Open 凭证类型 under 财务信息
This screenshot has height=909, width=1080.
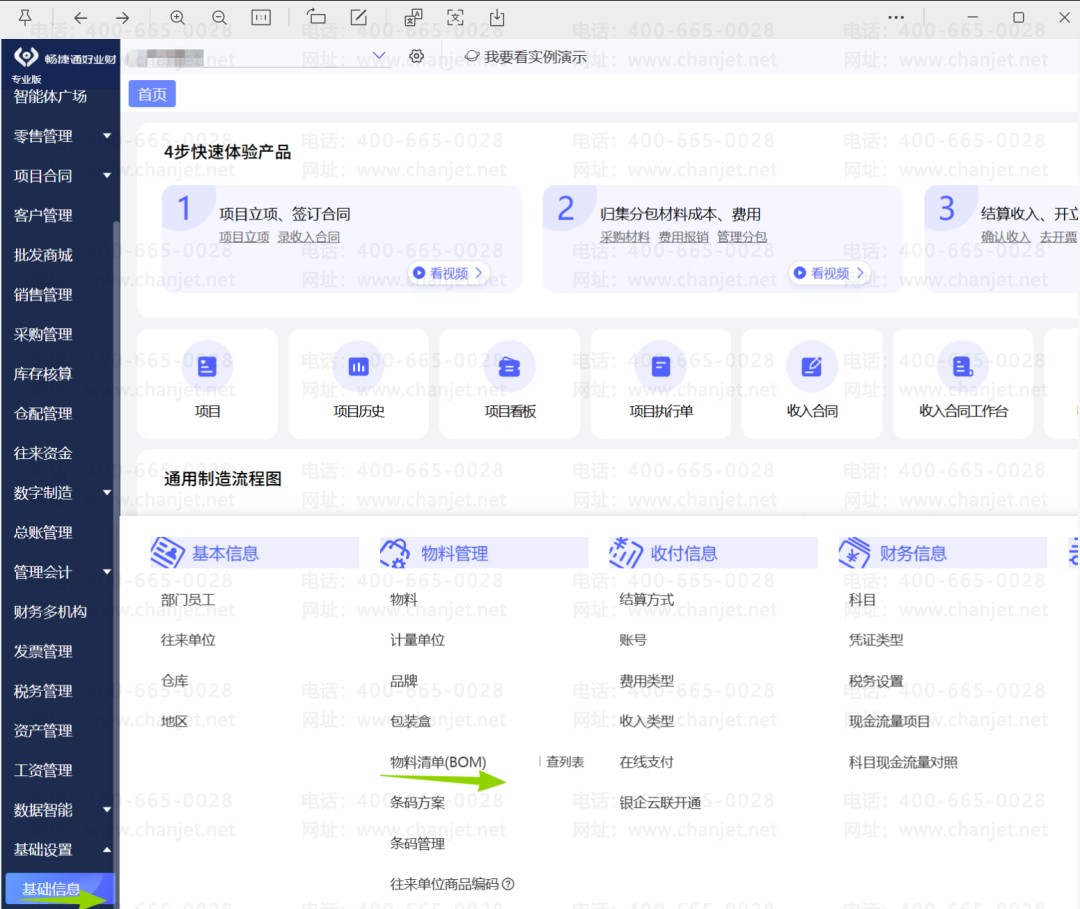click(876, 640)
